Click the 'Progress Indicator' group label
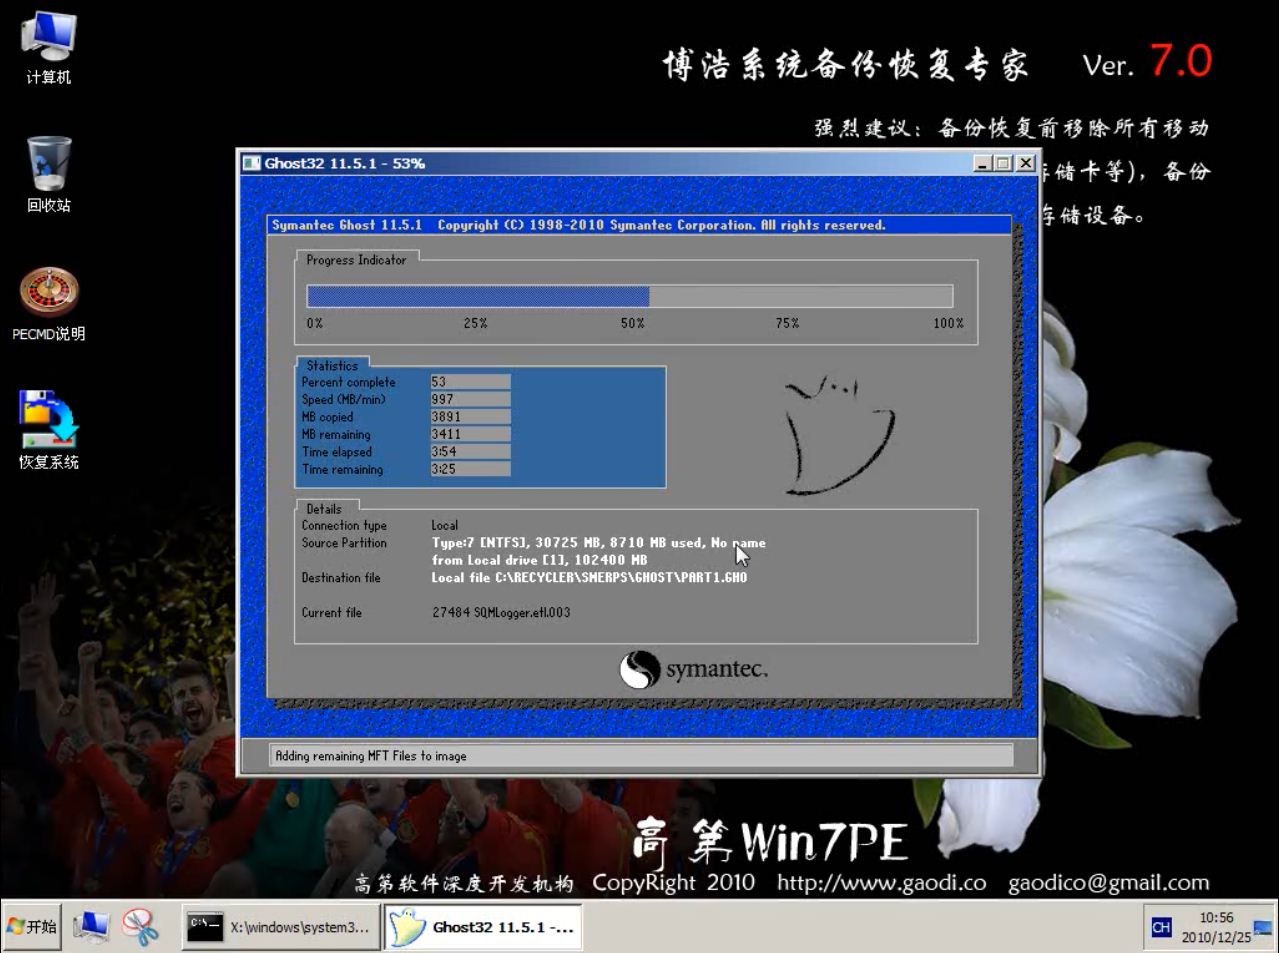1279x953 pixels. click(x=356, y=260)
